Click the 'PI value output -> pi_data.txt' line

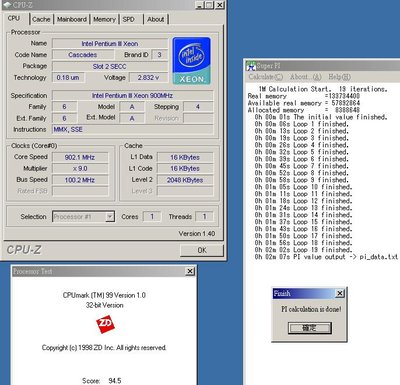click(x=326, y=257)
